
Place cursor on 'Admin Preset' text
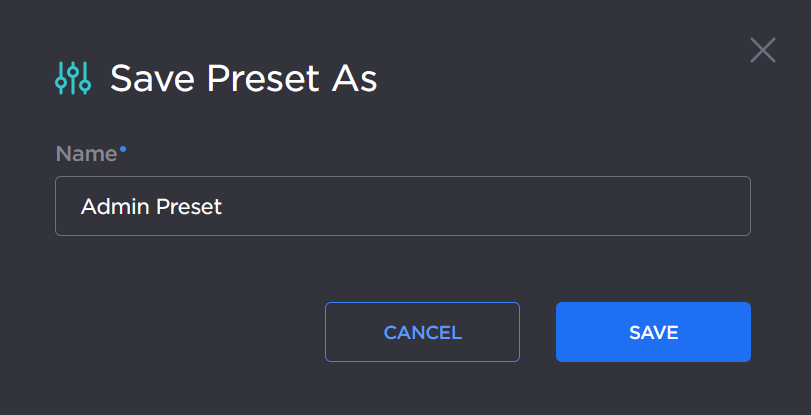151,207
